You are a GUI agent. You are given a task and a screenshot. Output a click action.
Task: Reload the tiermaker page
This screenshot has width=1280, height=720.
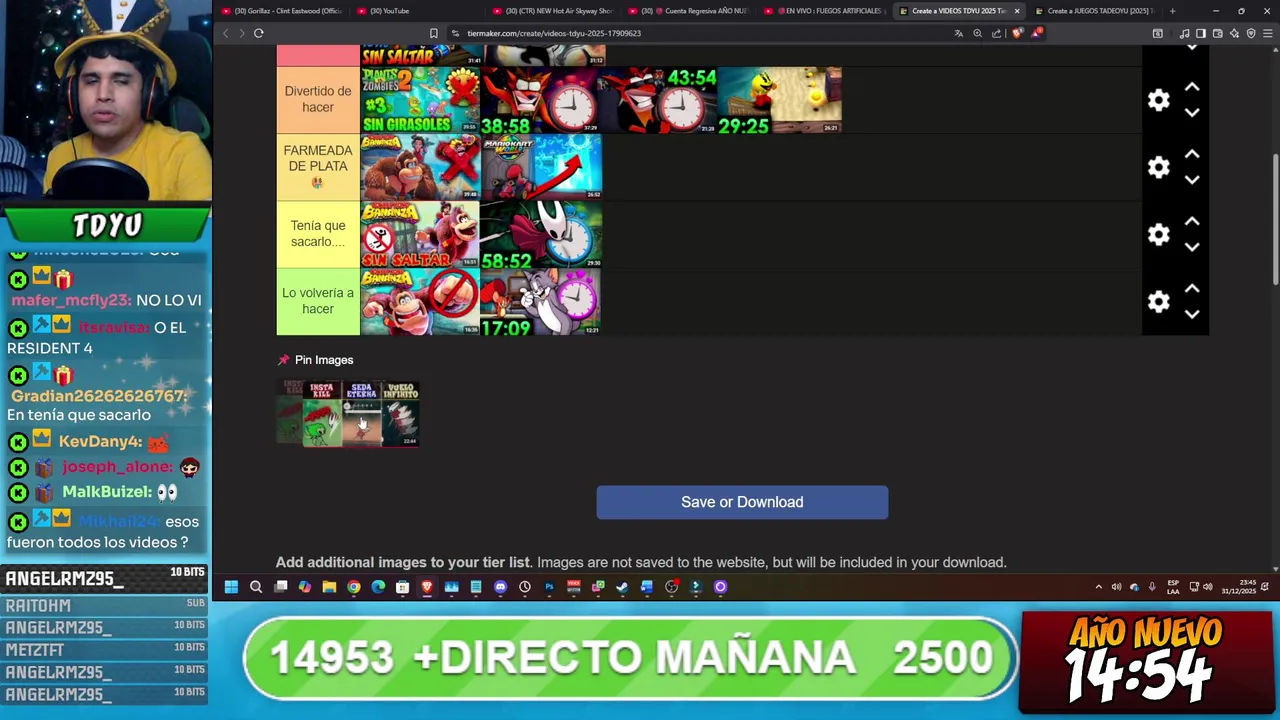[258, 33]
